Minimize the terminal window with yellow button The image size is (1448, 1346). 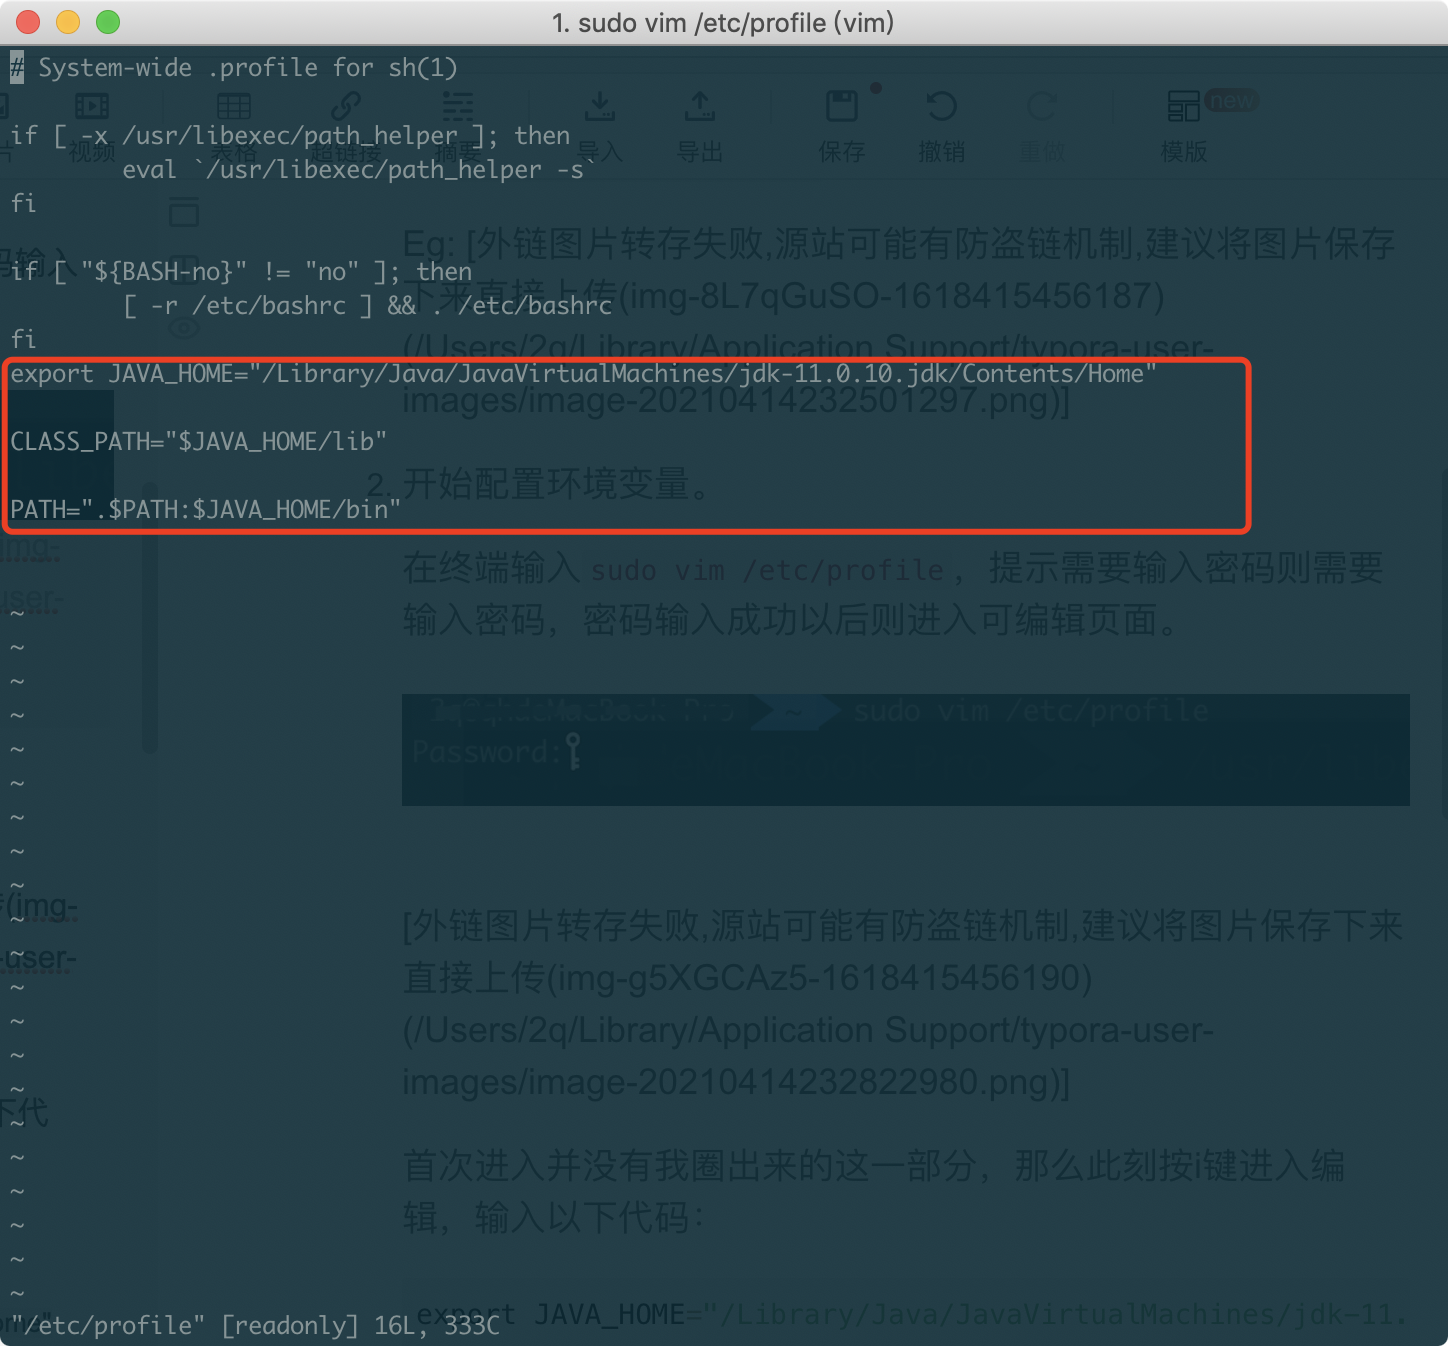68,22
